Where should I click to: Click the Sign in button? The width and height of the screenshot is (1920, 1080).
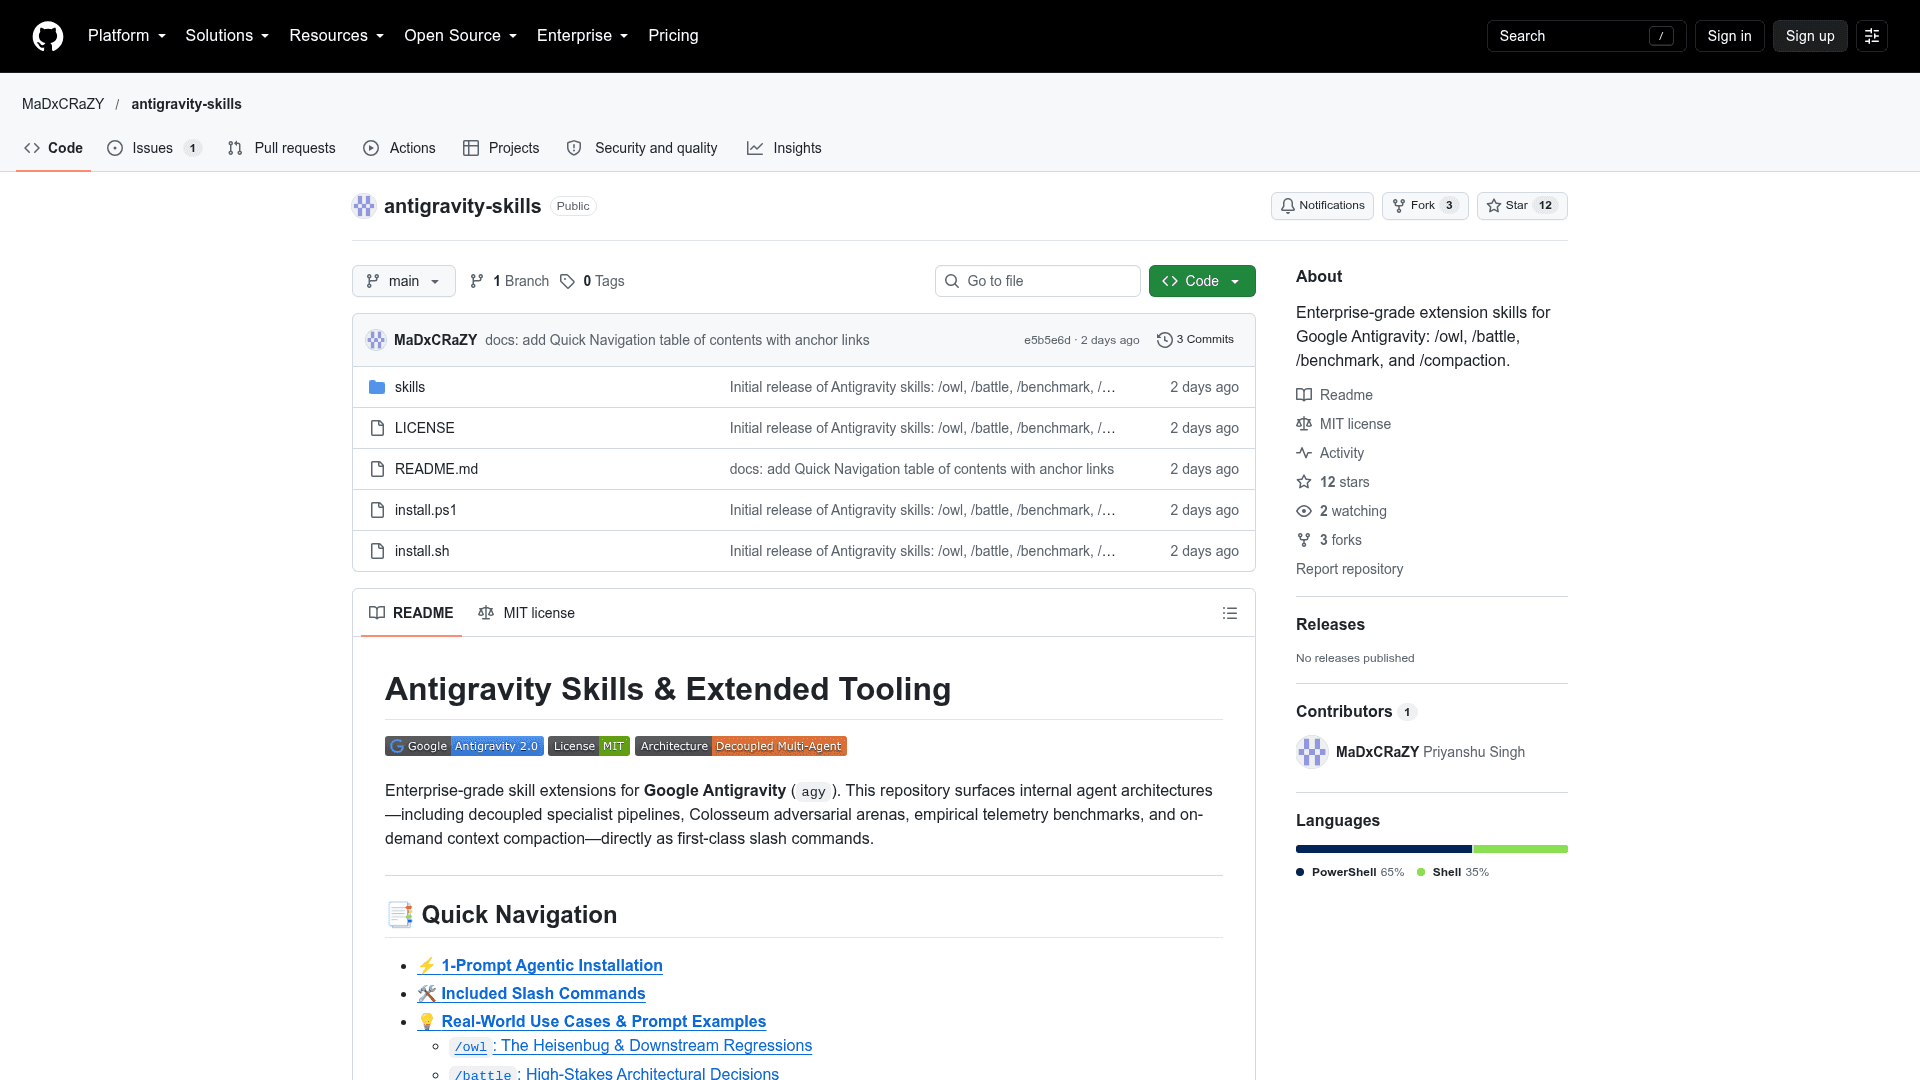click(x=1729, y=36)
